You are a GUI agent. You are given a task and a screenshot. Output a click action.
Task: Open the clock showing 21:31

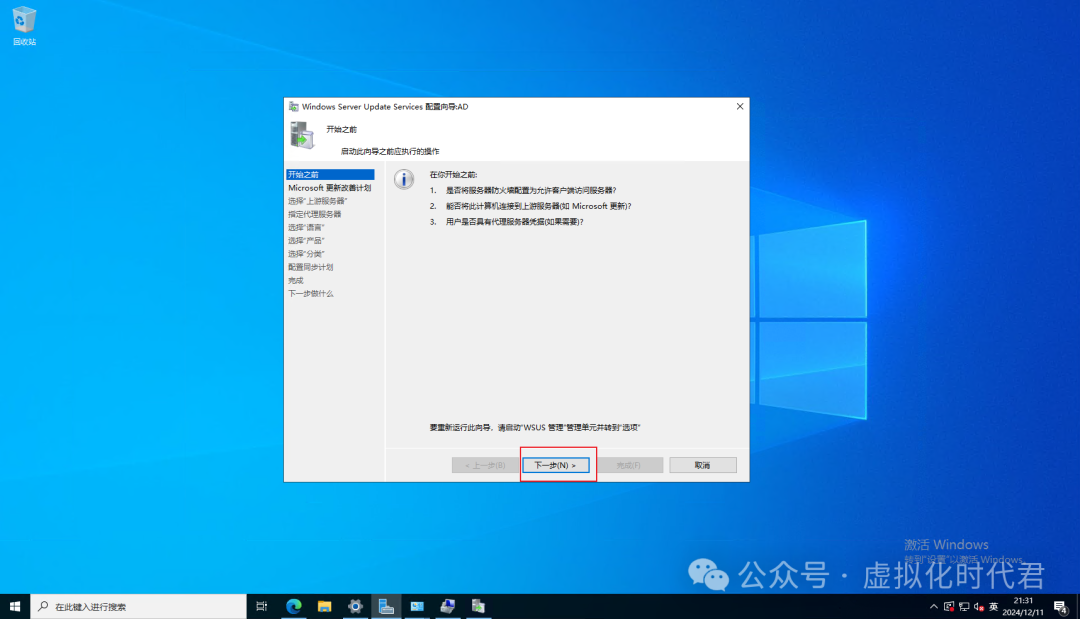(x=1023, y=607)
